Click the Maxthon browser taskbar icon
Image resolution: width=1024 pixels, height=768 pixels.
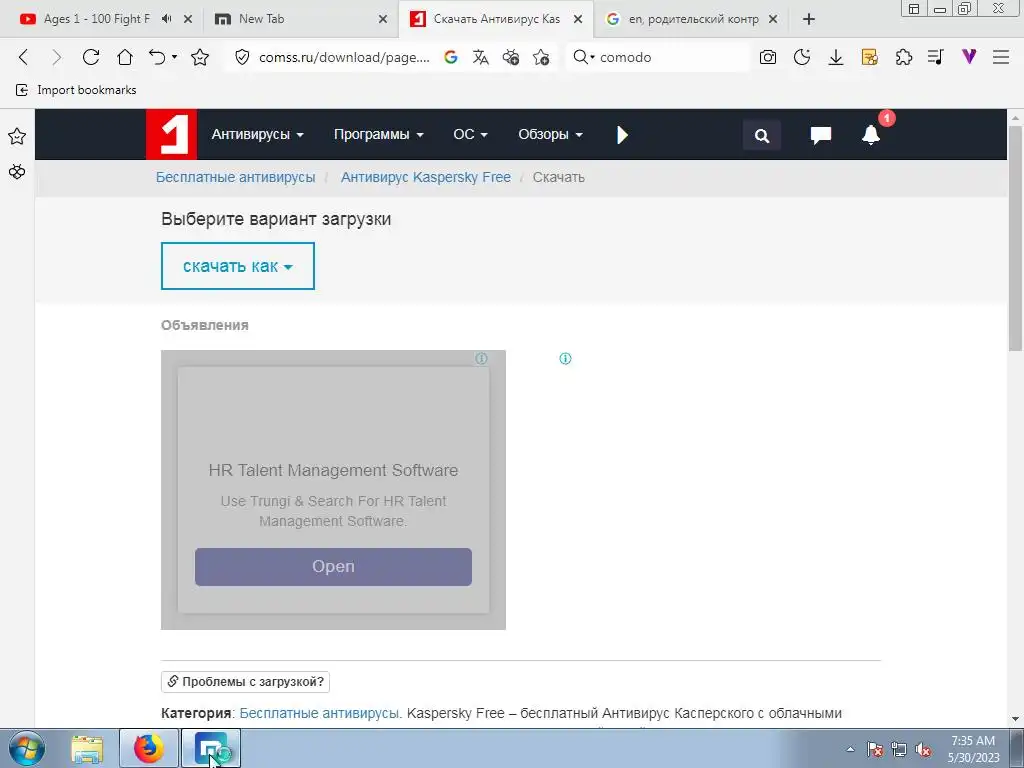[x=210, y=748]
